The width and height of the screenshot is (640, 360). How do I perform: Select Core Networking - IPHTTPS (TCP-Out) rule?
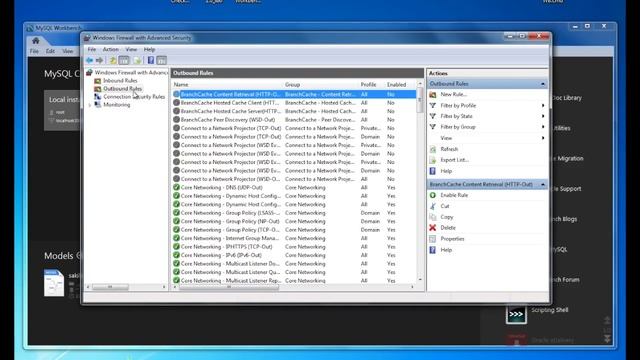[x=294, y=247]
